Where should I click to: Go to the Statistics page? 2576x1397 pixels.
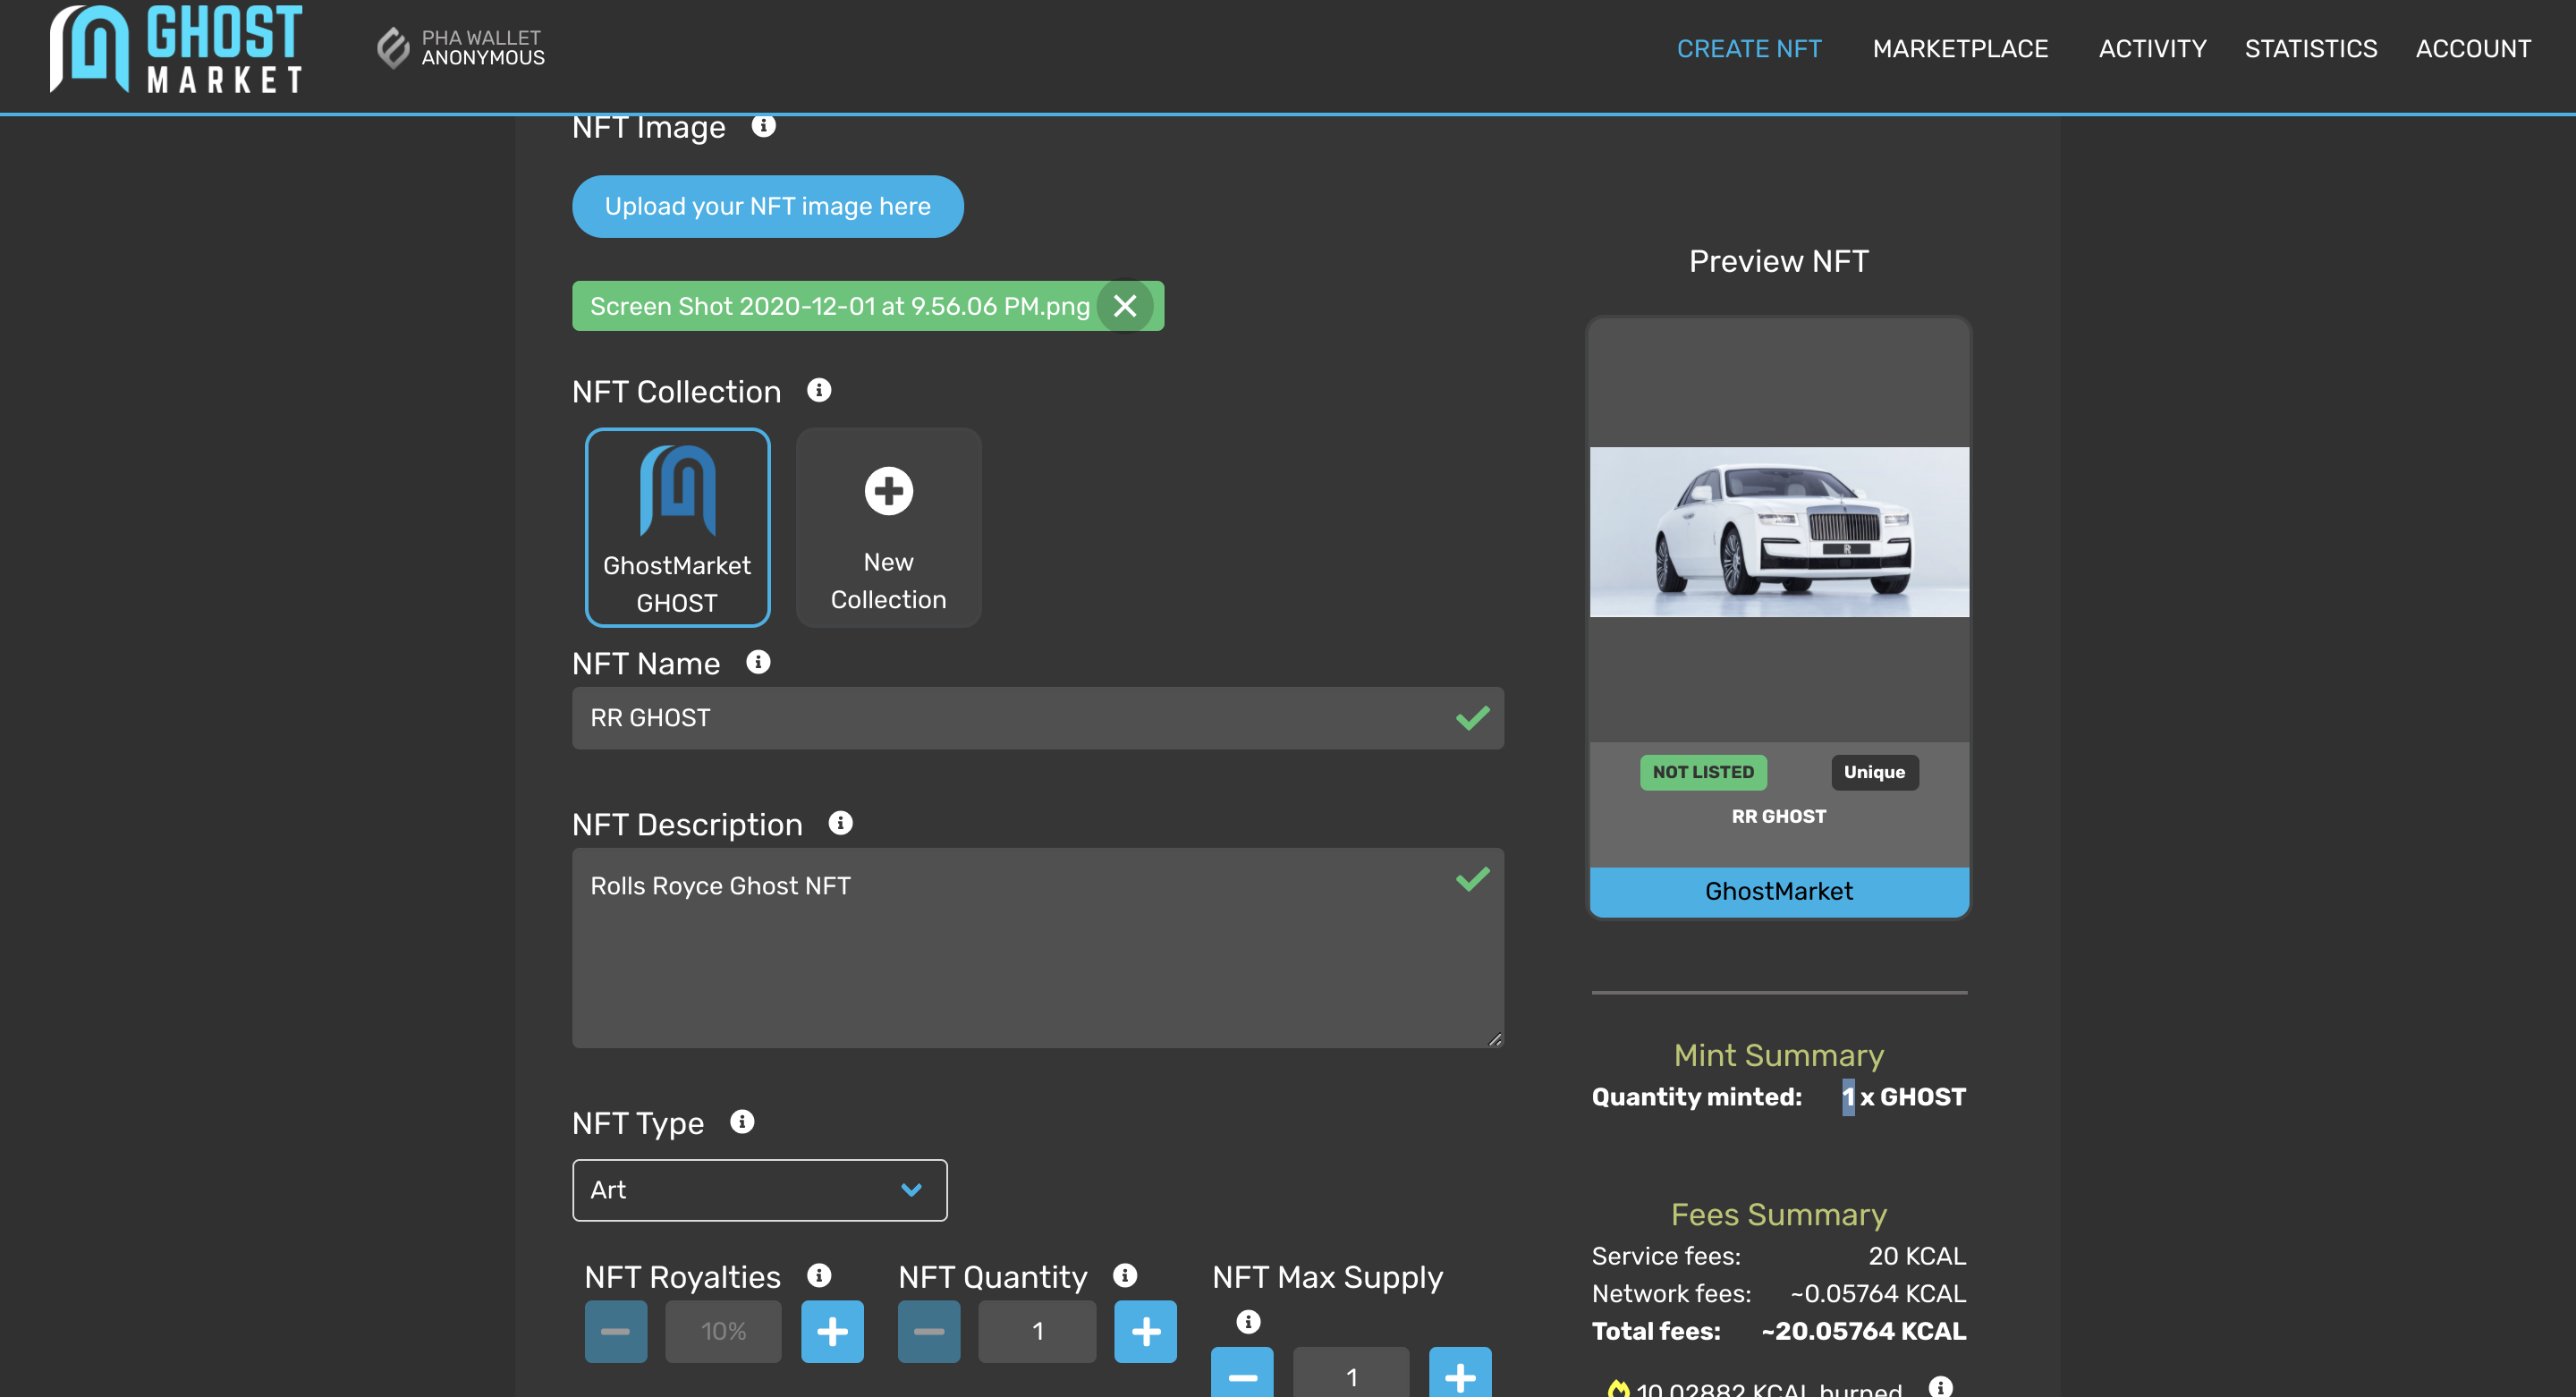click(2310, 49)
